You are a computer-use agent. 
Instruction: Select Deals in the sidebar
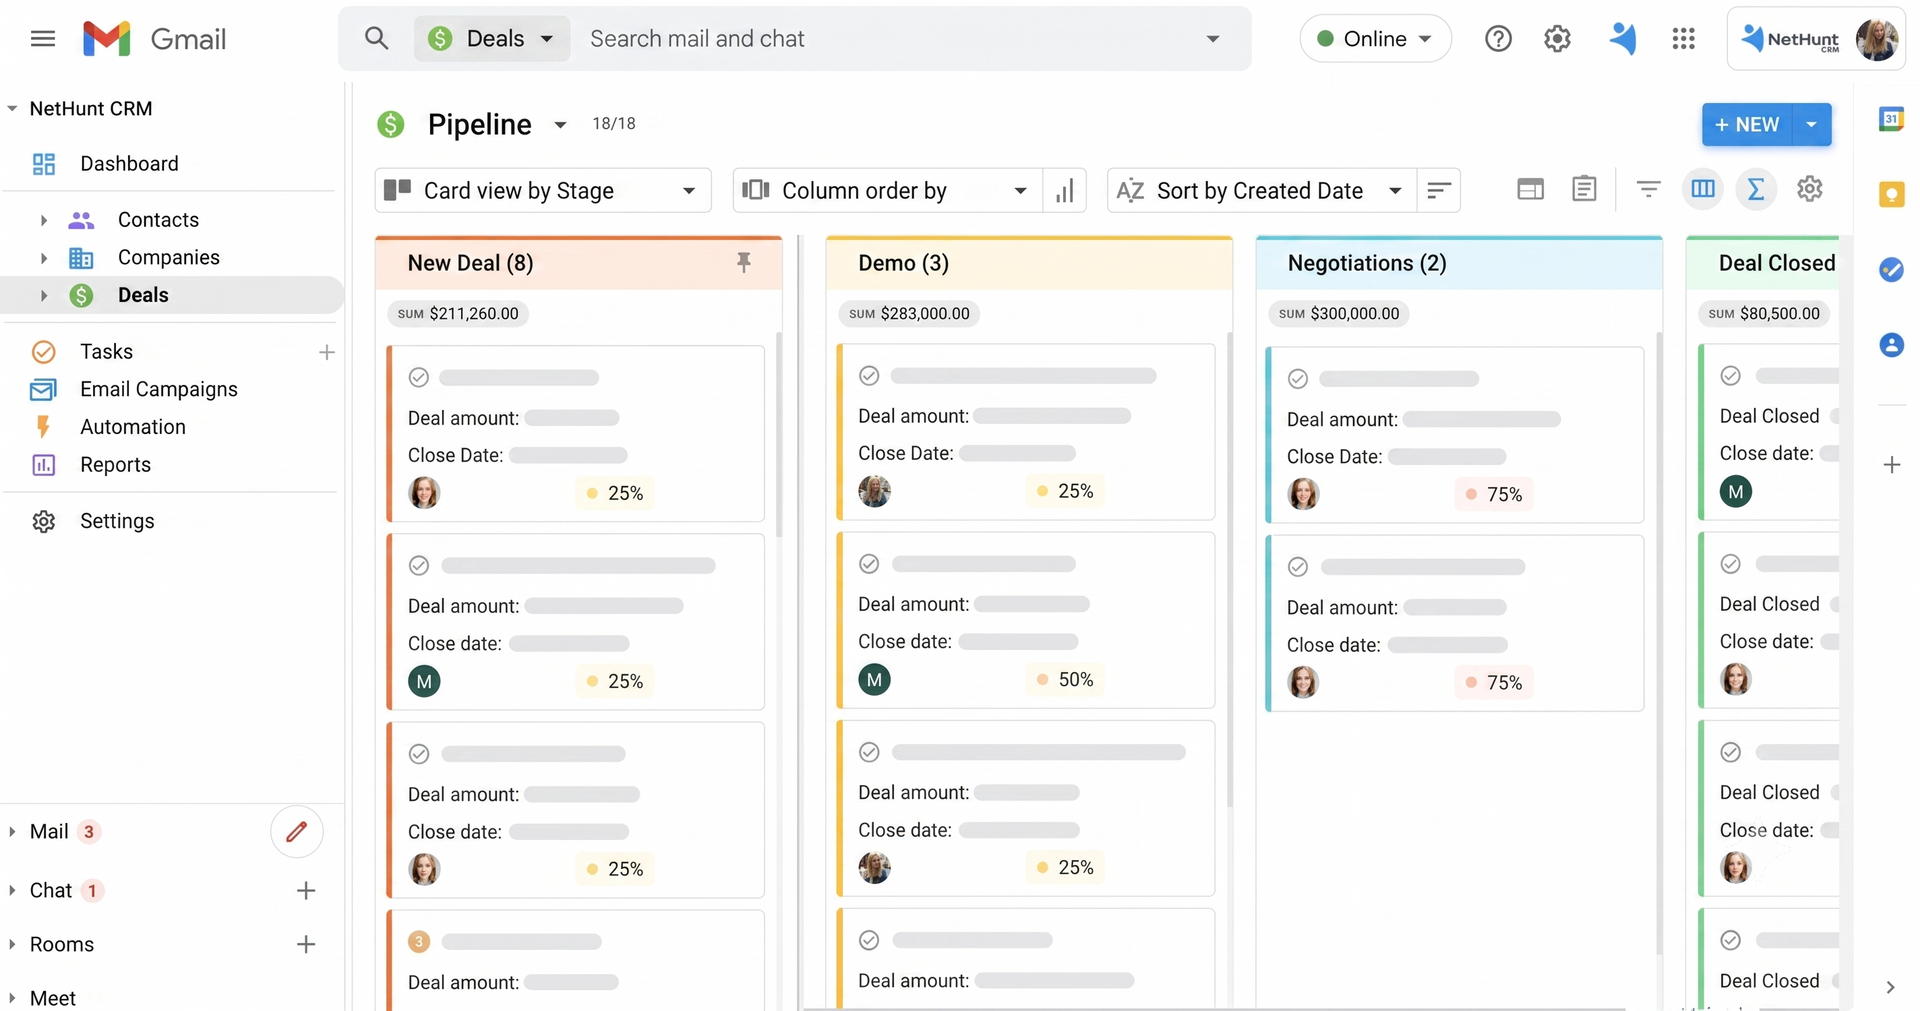coord(143,295)
